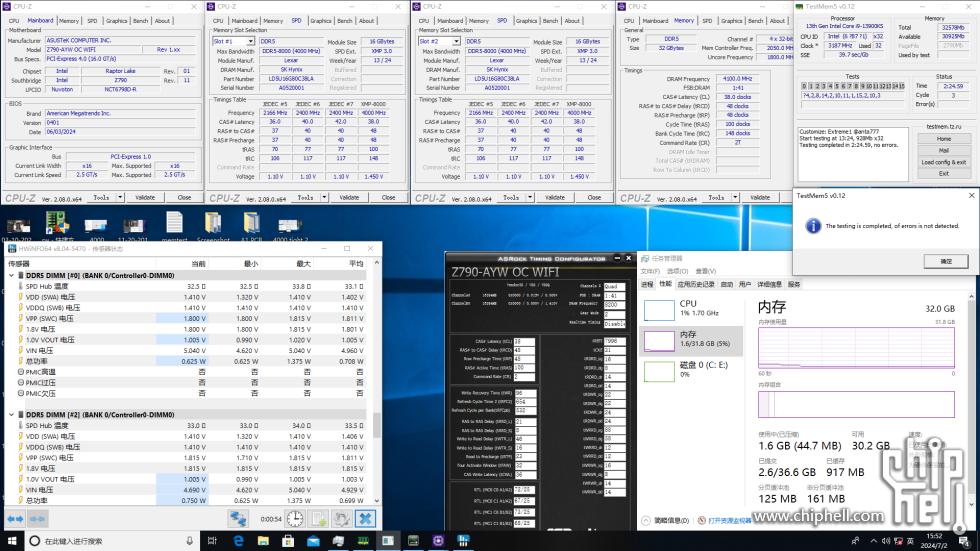Image resolution: width=980 pixels, height=551 pixels.
Task: Open Mail app from the taskbar
Action: pos(313,540)
